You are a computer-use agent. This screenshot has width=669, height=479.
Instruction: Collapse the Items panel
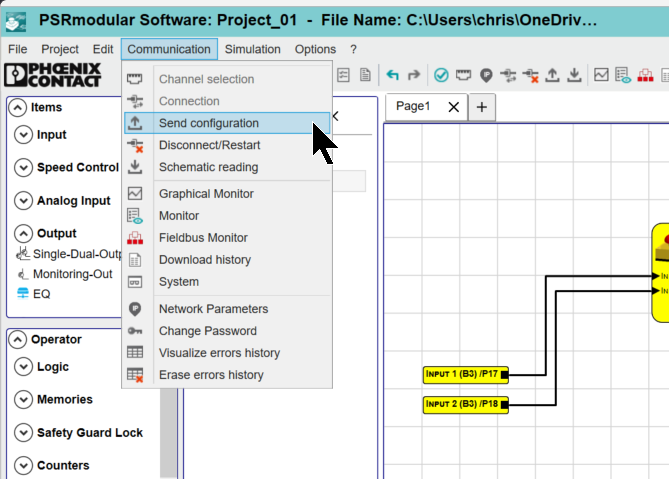[17, 107]
